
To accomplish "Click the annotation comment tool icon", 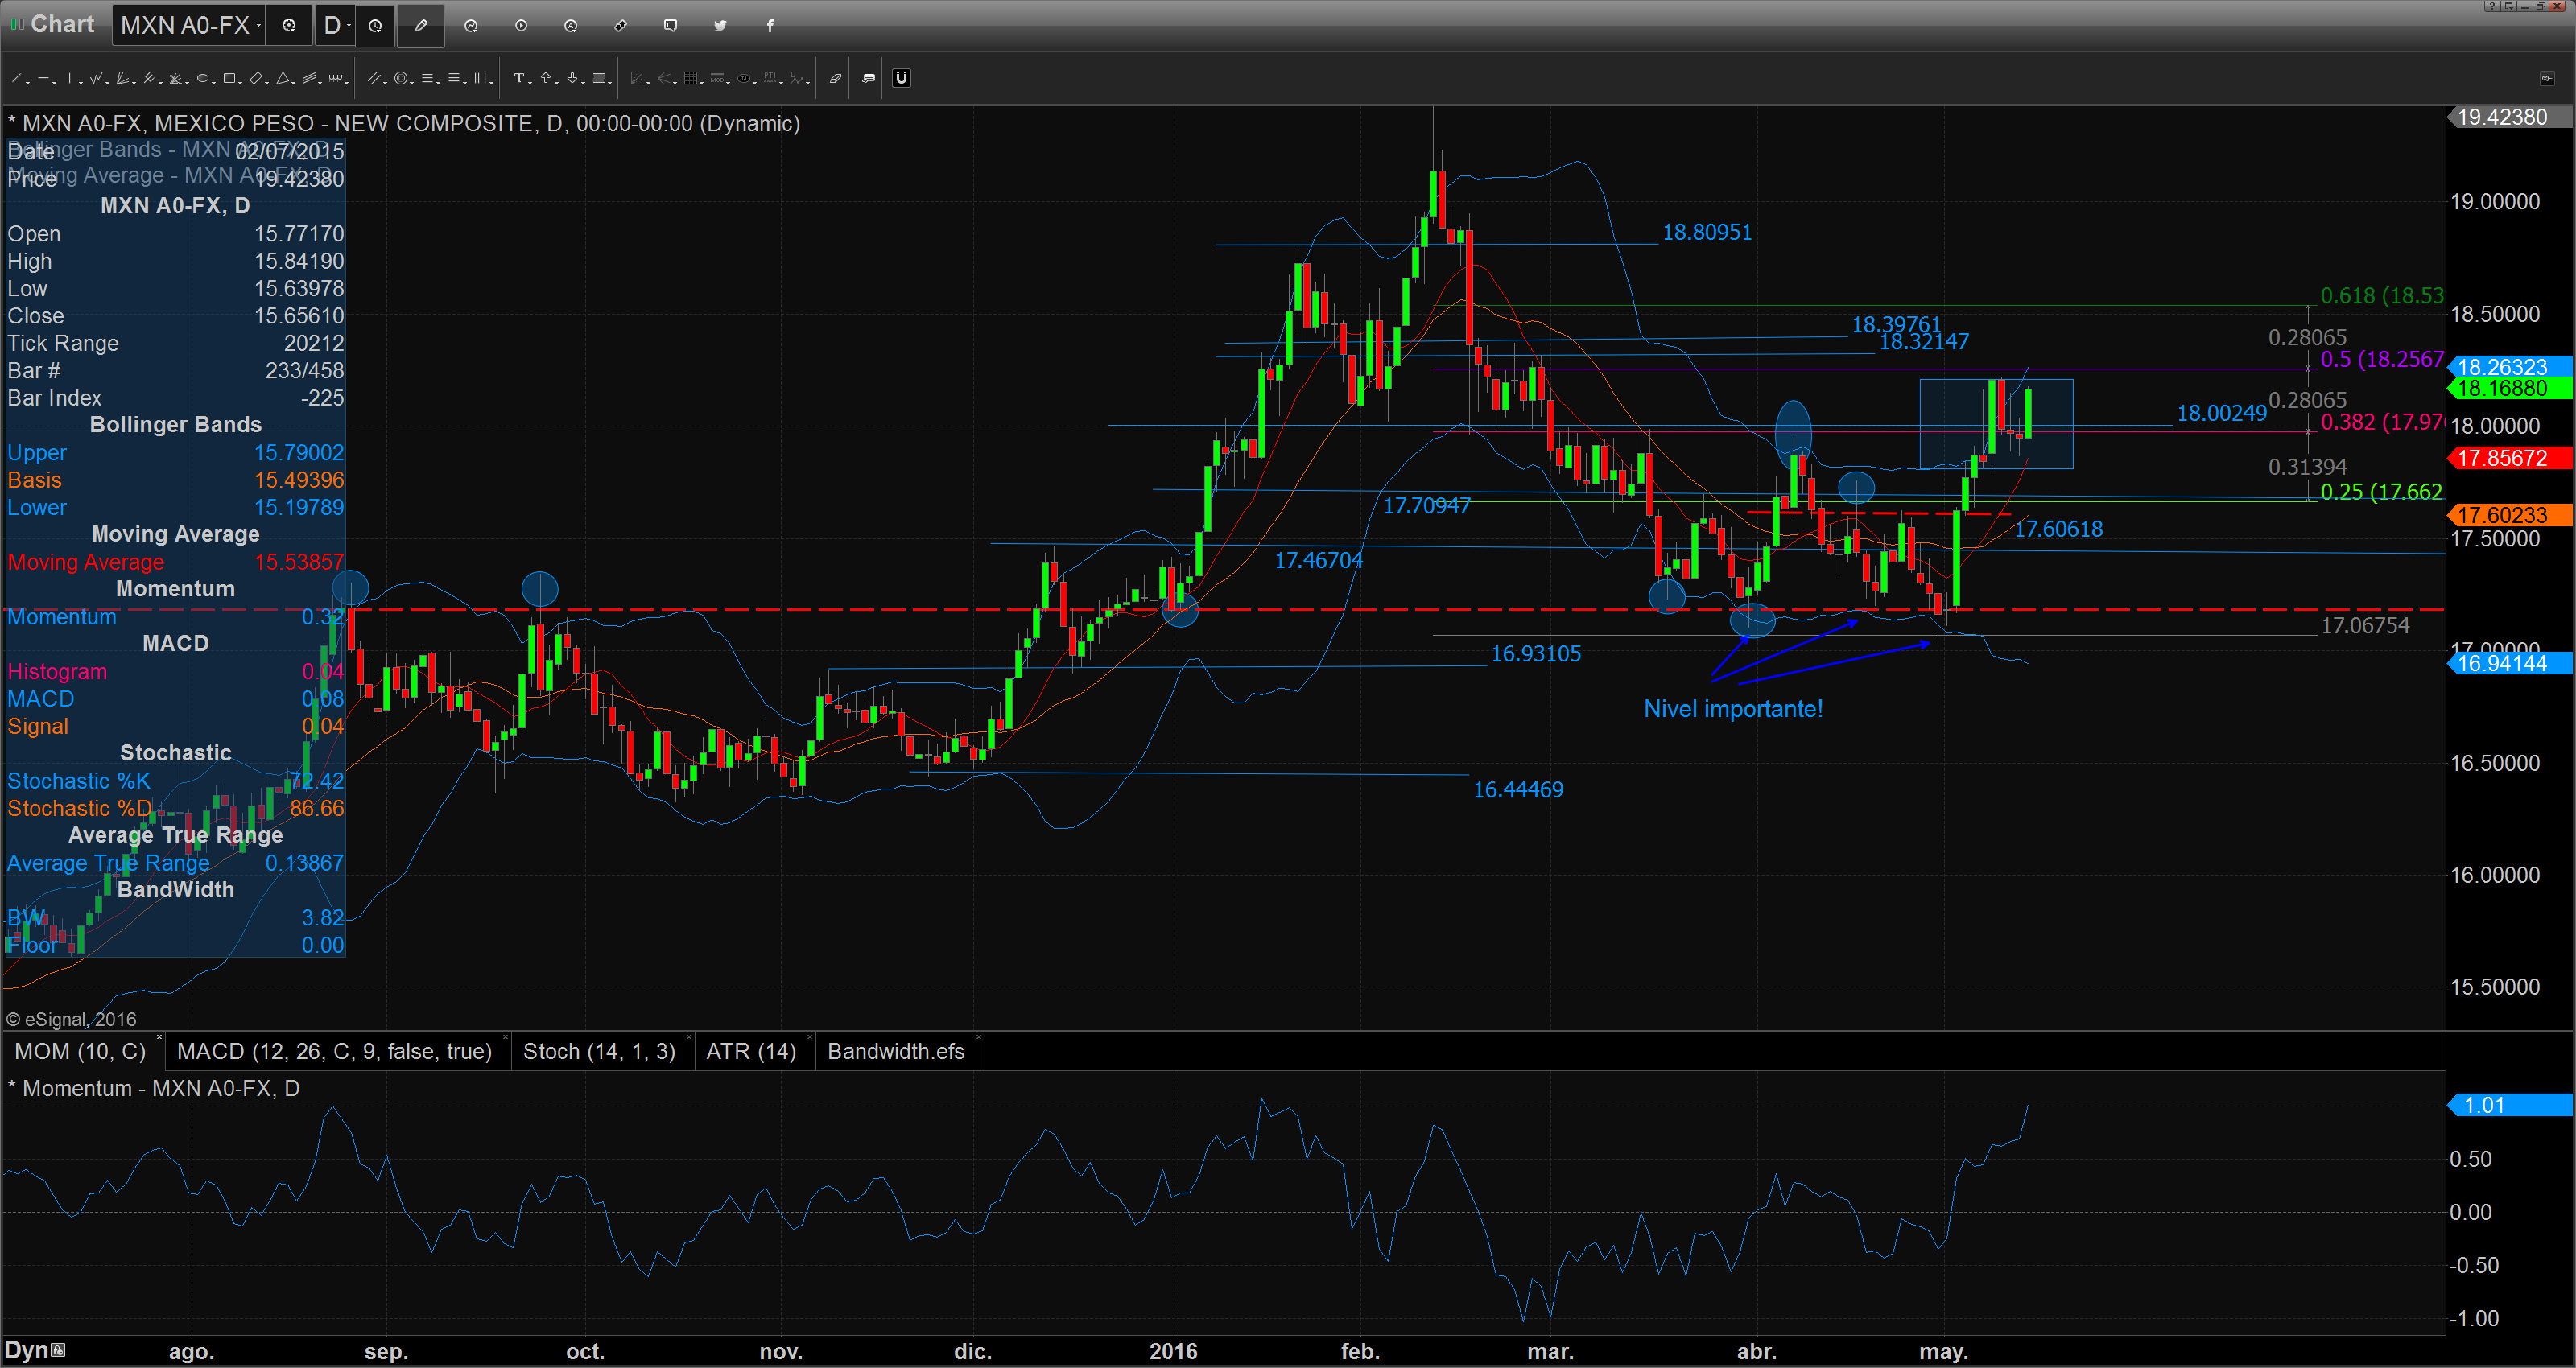I will click(x=869, y=78).
